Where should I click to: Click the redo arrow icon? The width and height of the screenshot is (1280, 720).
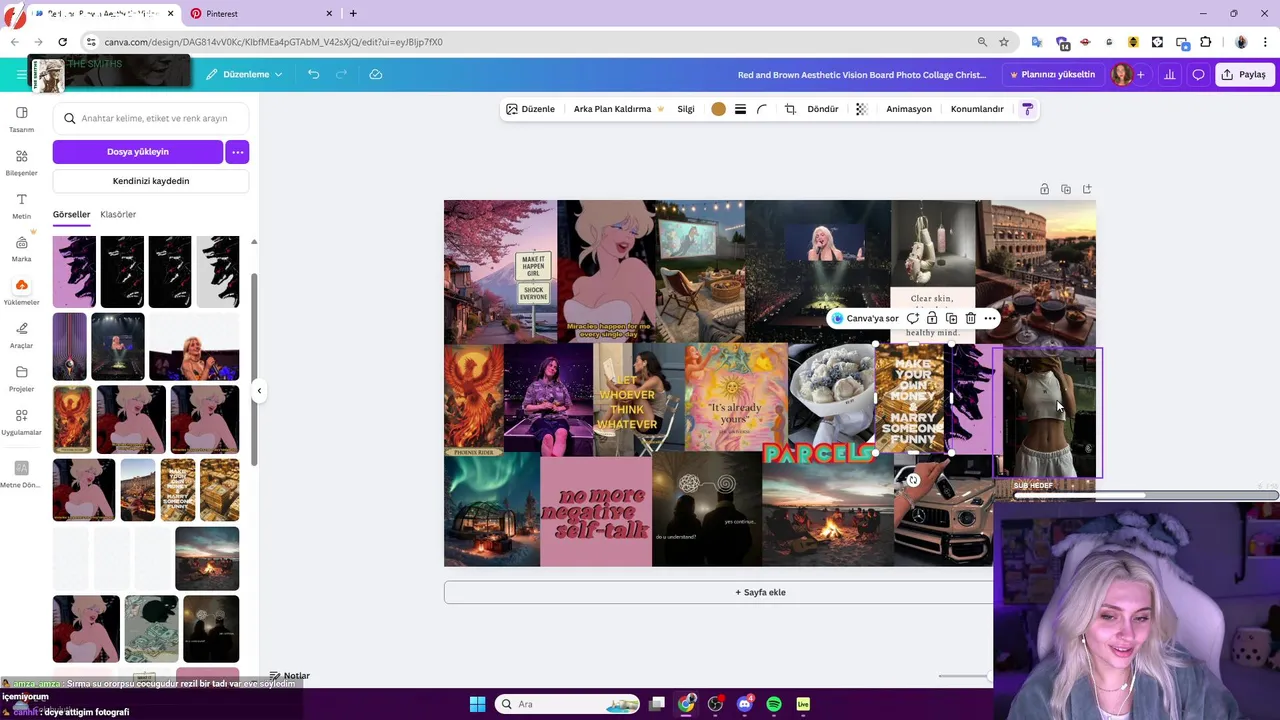[x=341, y=74]
